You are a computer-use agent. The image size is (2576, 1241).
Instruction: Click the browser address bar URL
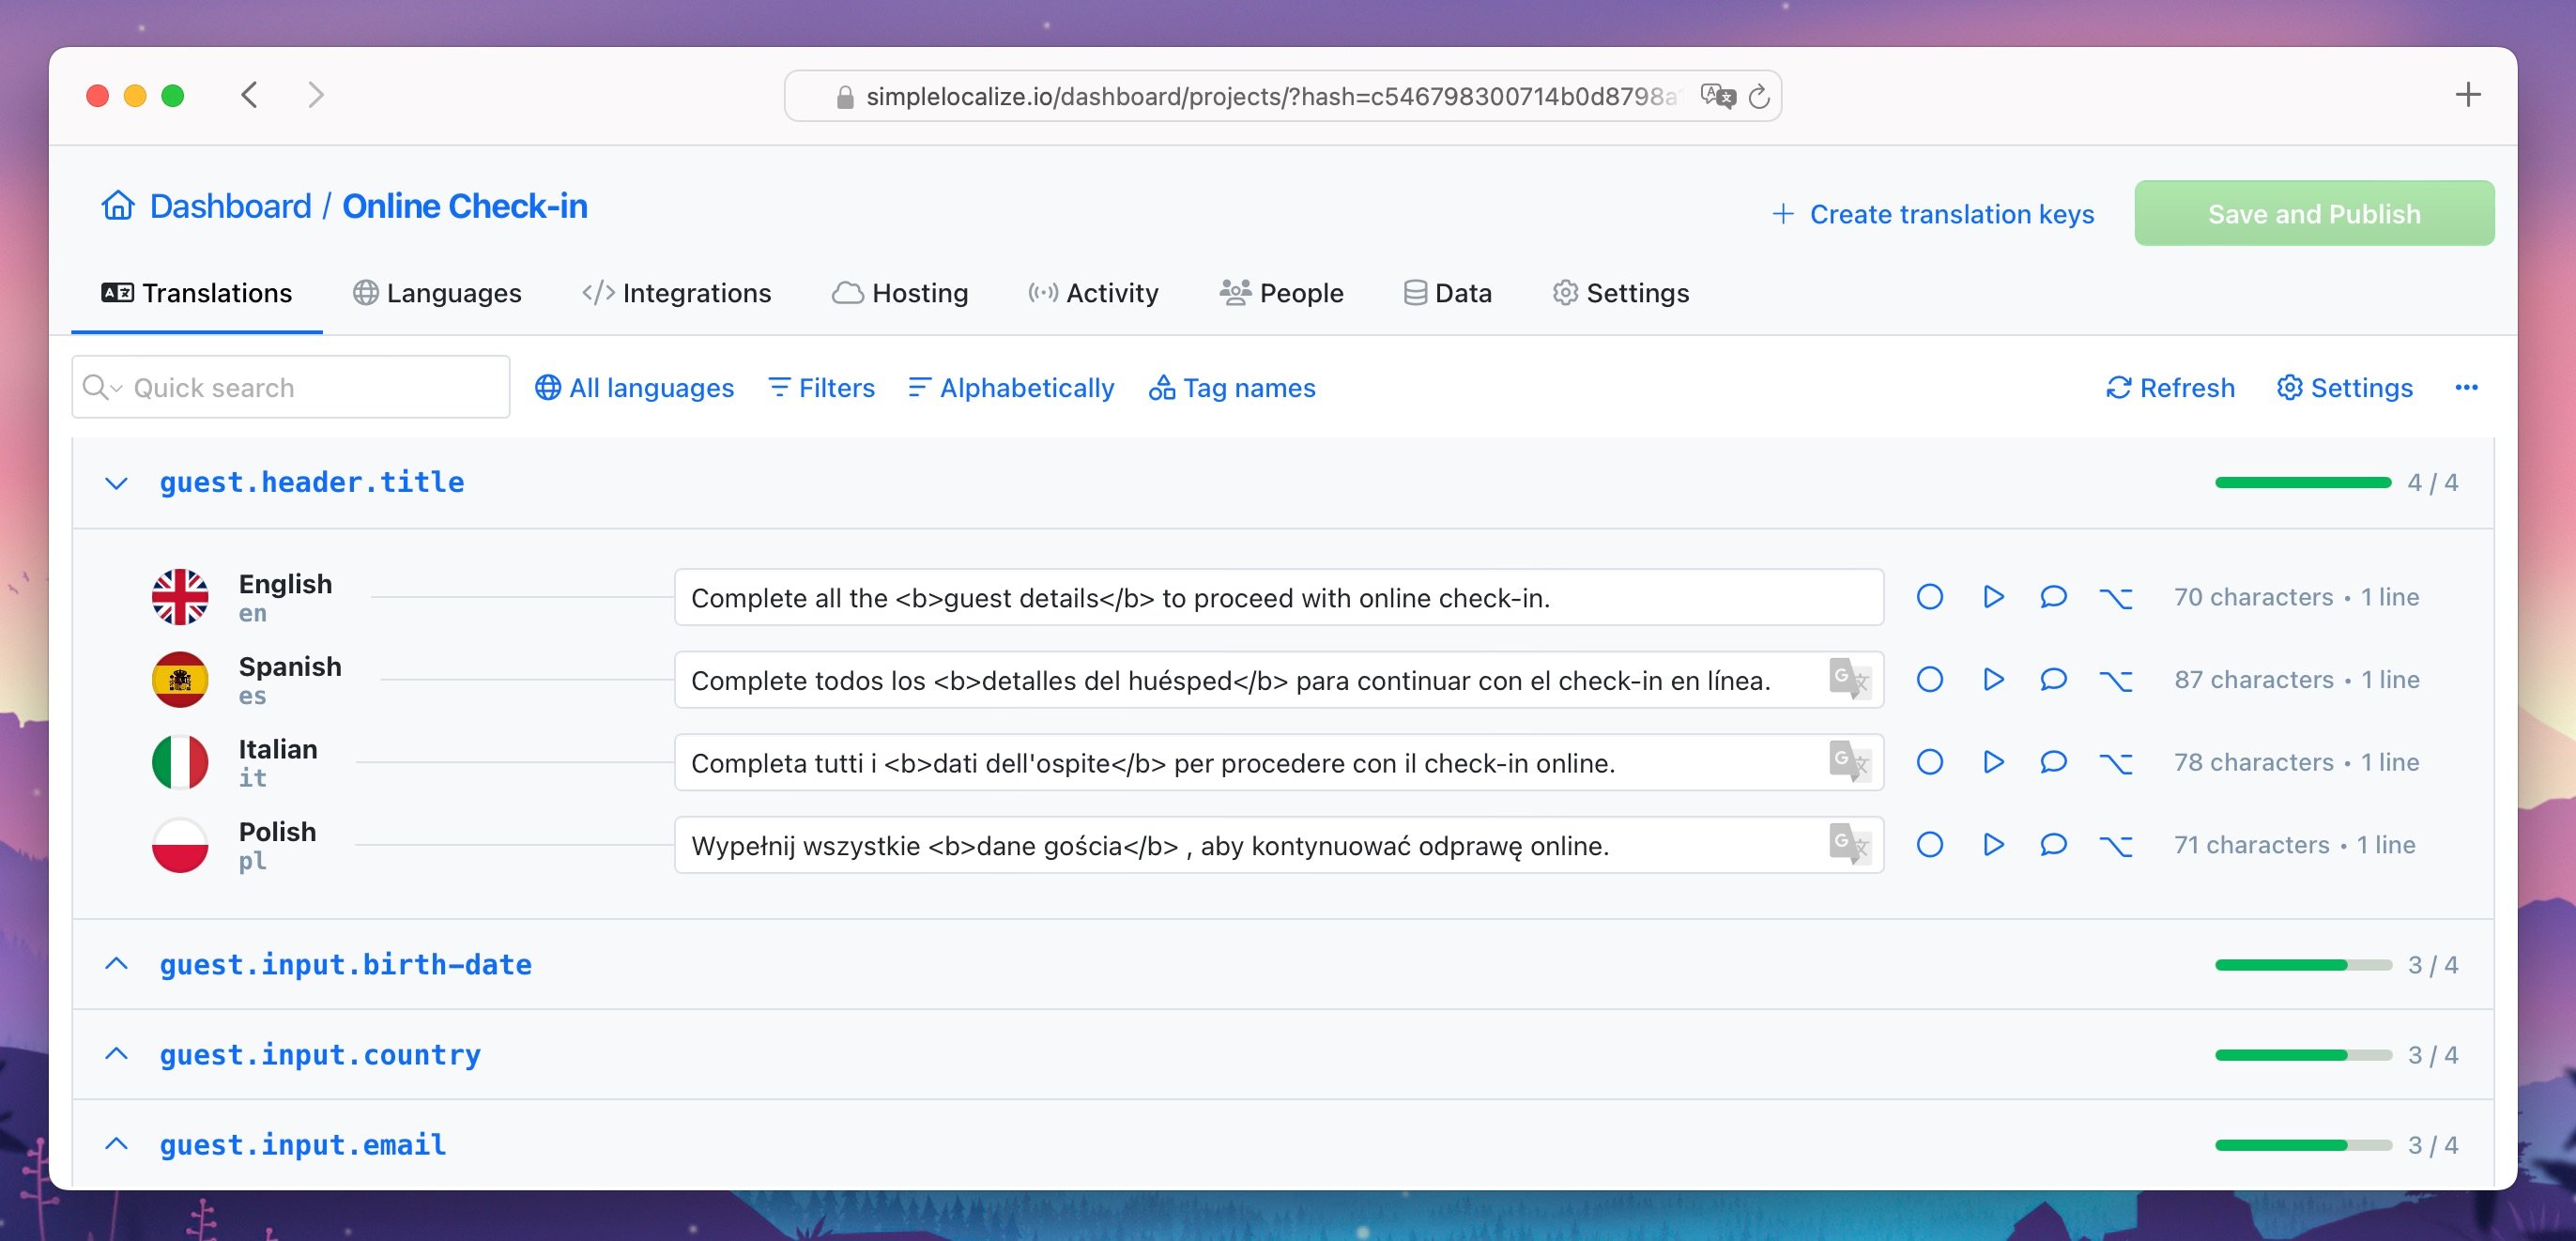pos(1270,96)
